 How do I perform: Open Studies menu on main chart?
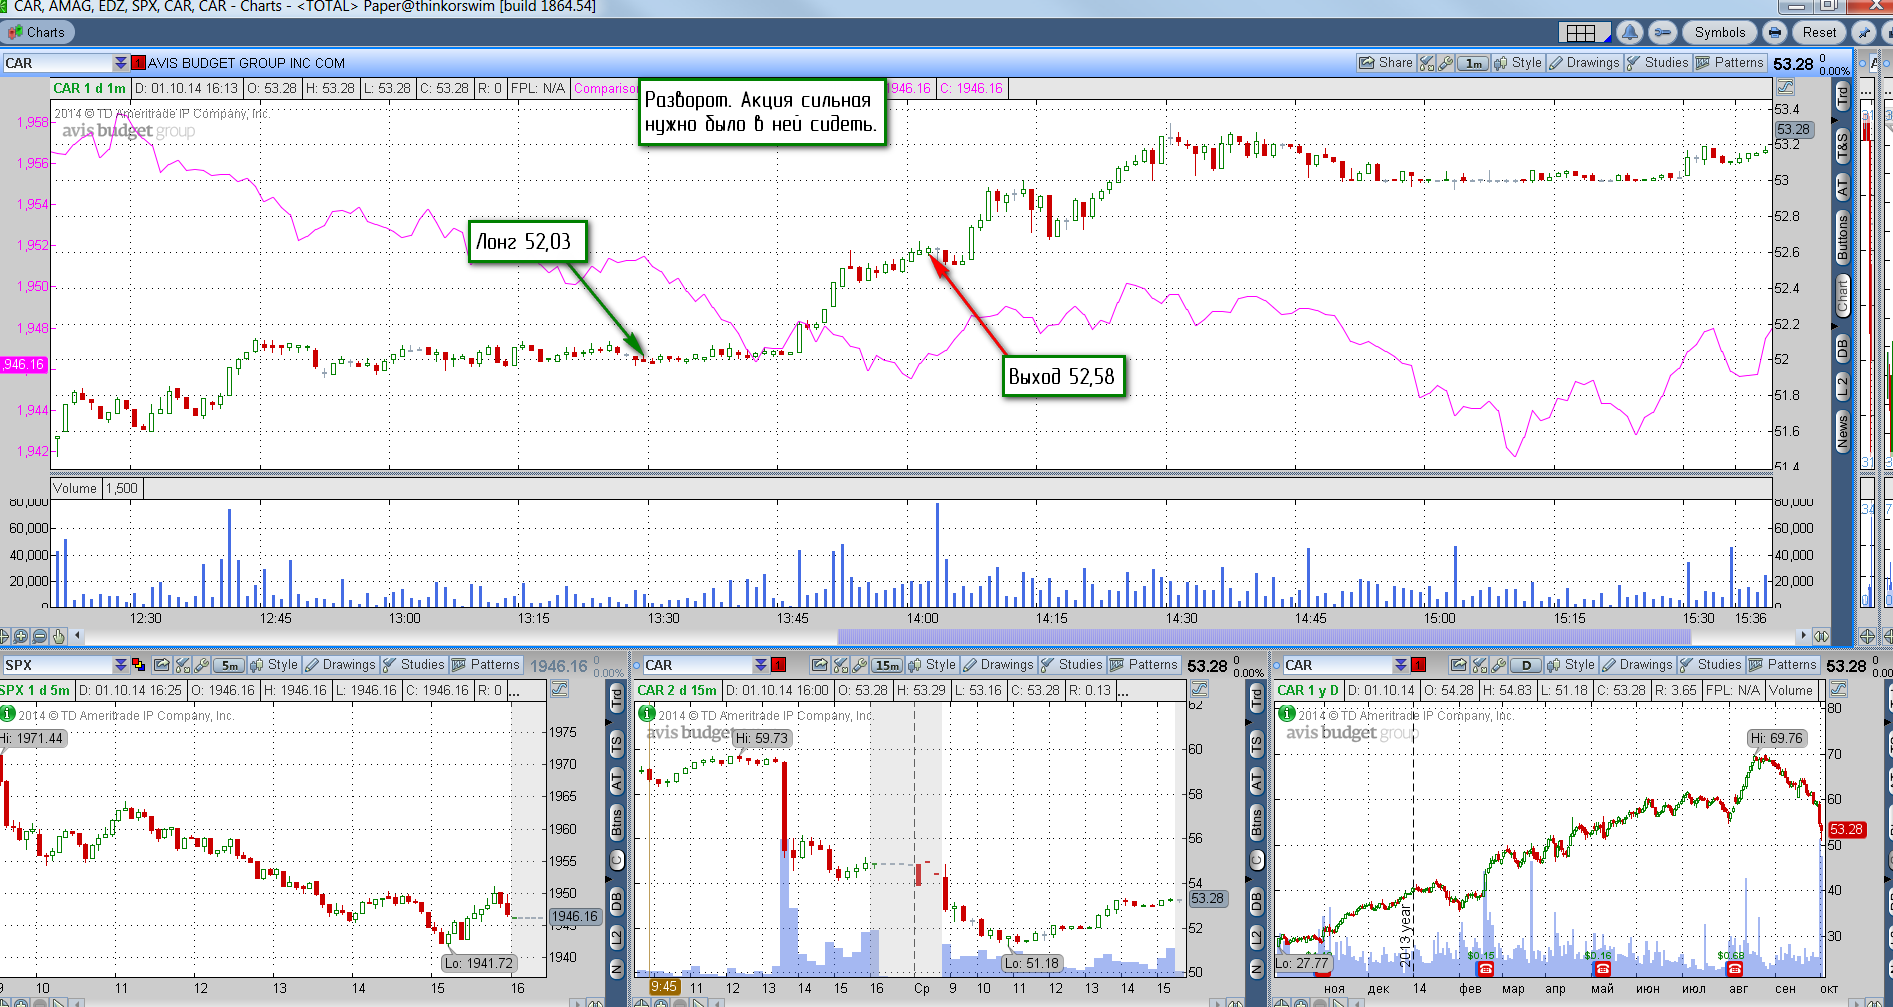[x=1657, y=62]
